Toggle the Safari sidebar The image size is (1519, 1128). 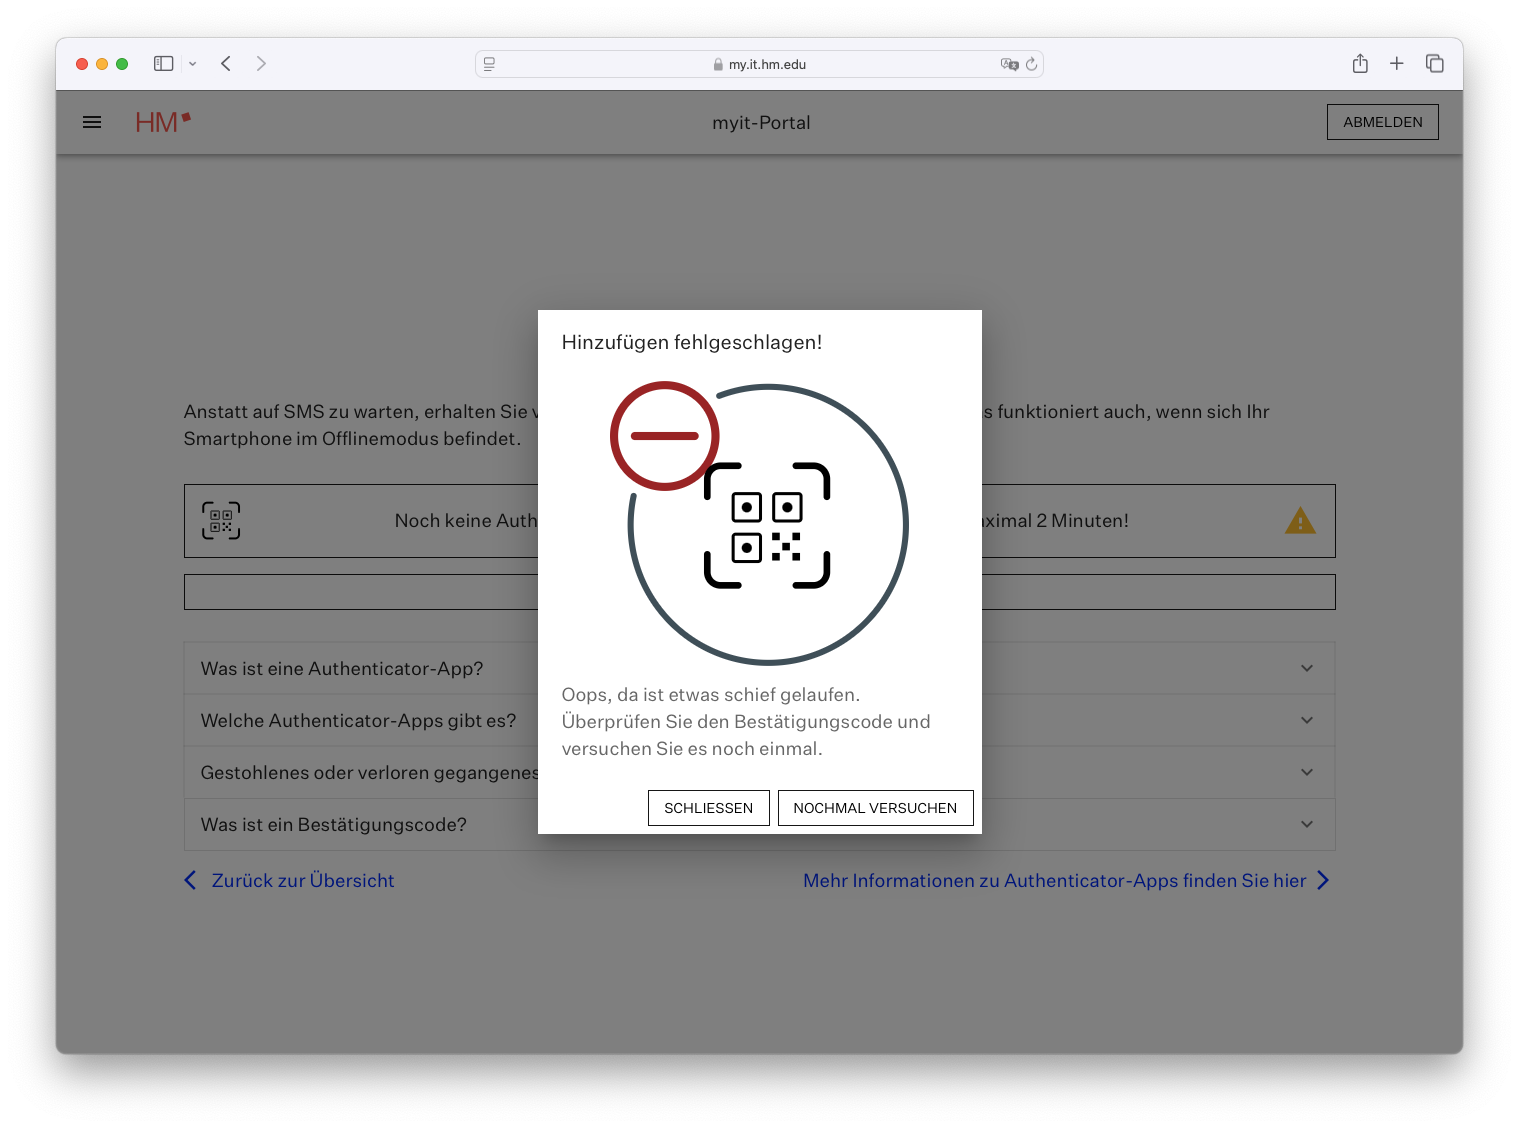[x=163, y=64]
